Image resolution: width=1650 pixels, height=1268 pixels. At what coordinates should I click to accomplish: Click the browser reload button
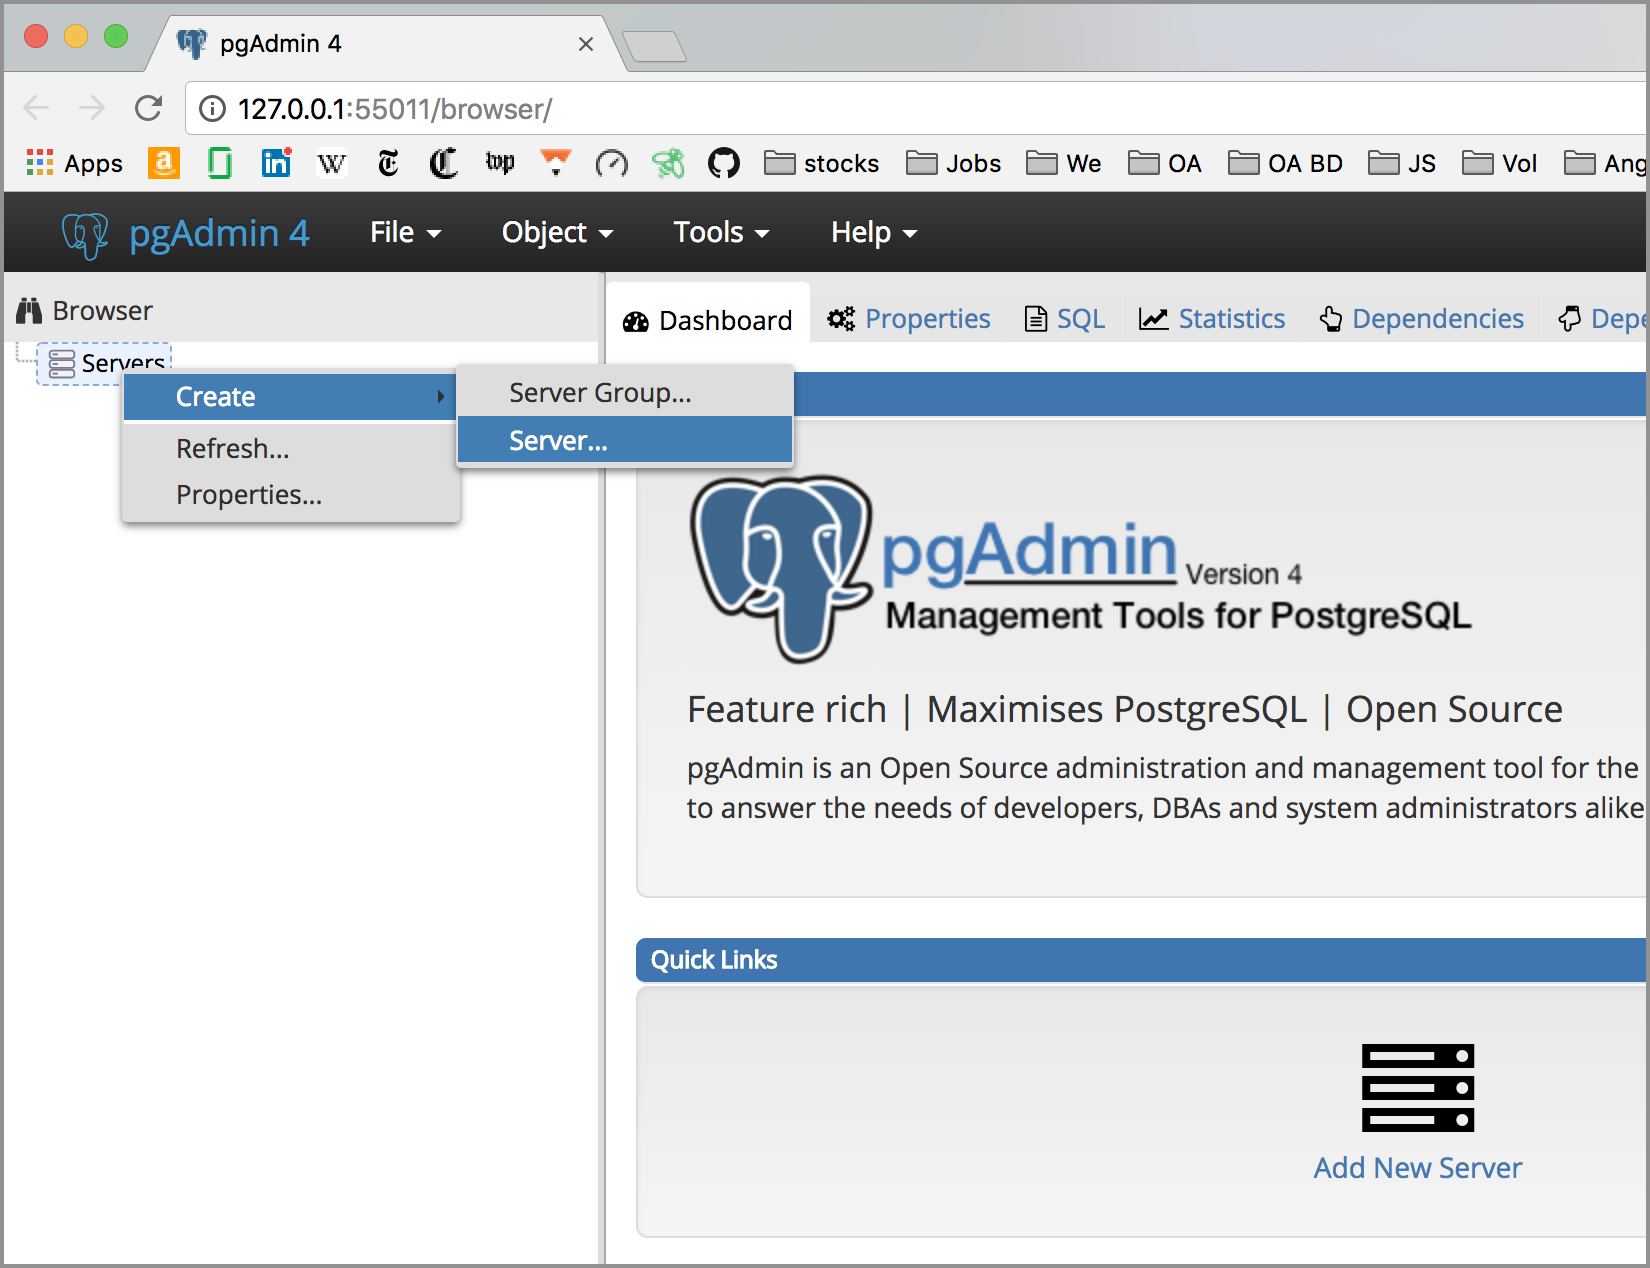[x=149, y=108]
